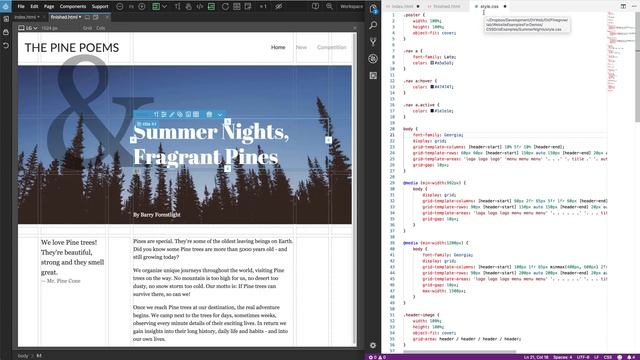Click the green page layout icon in toolbar
Screen dimensions: 640x360
(x=156, y=7)
